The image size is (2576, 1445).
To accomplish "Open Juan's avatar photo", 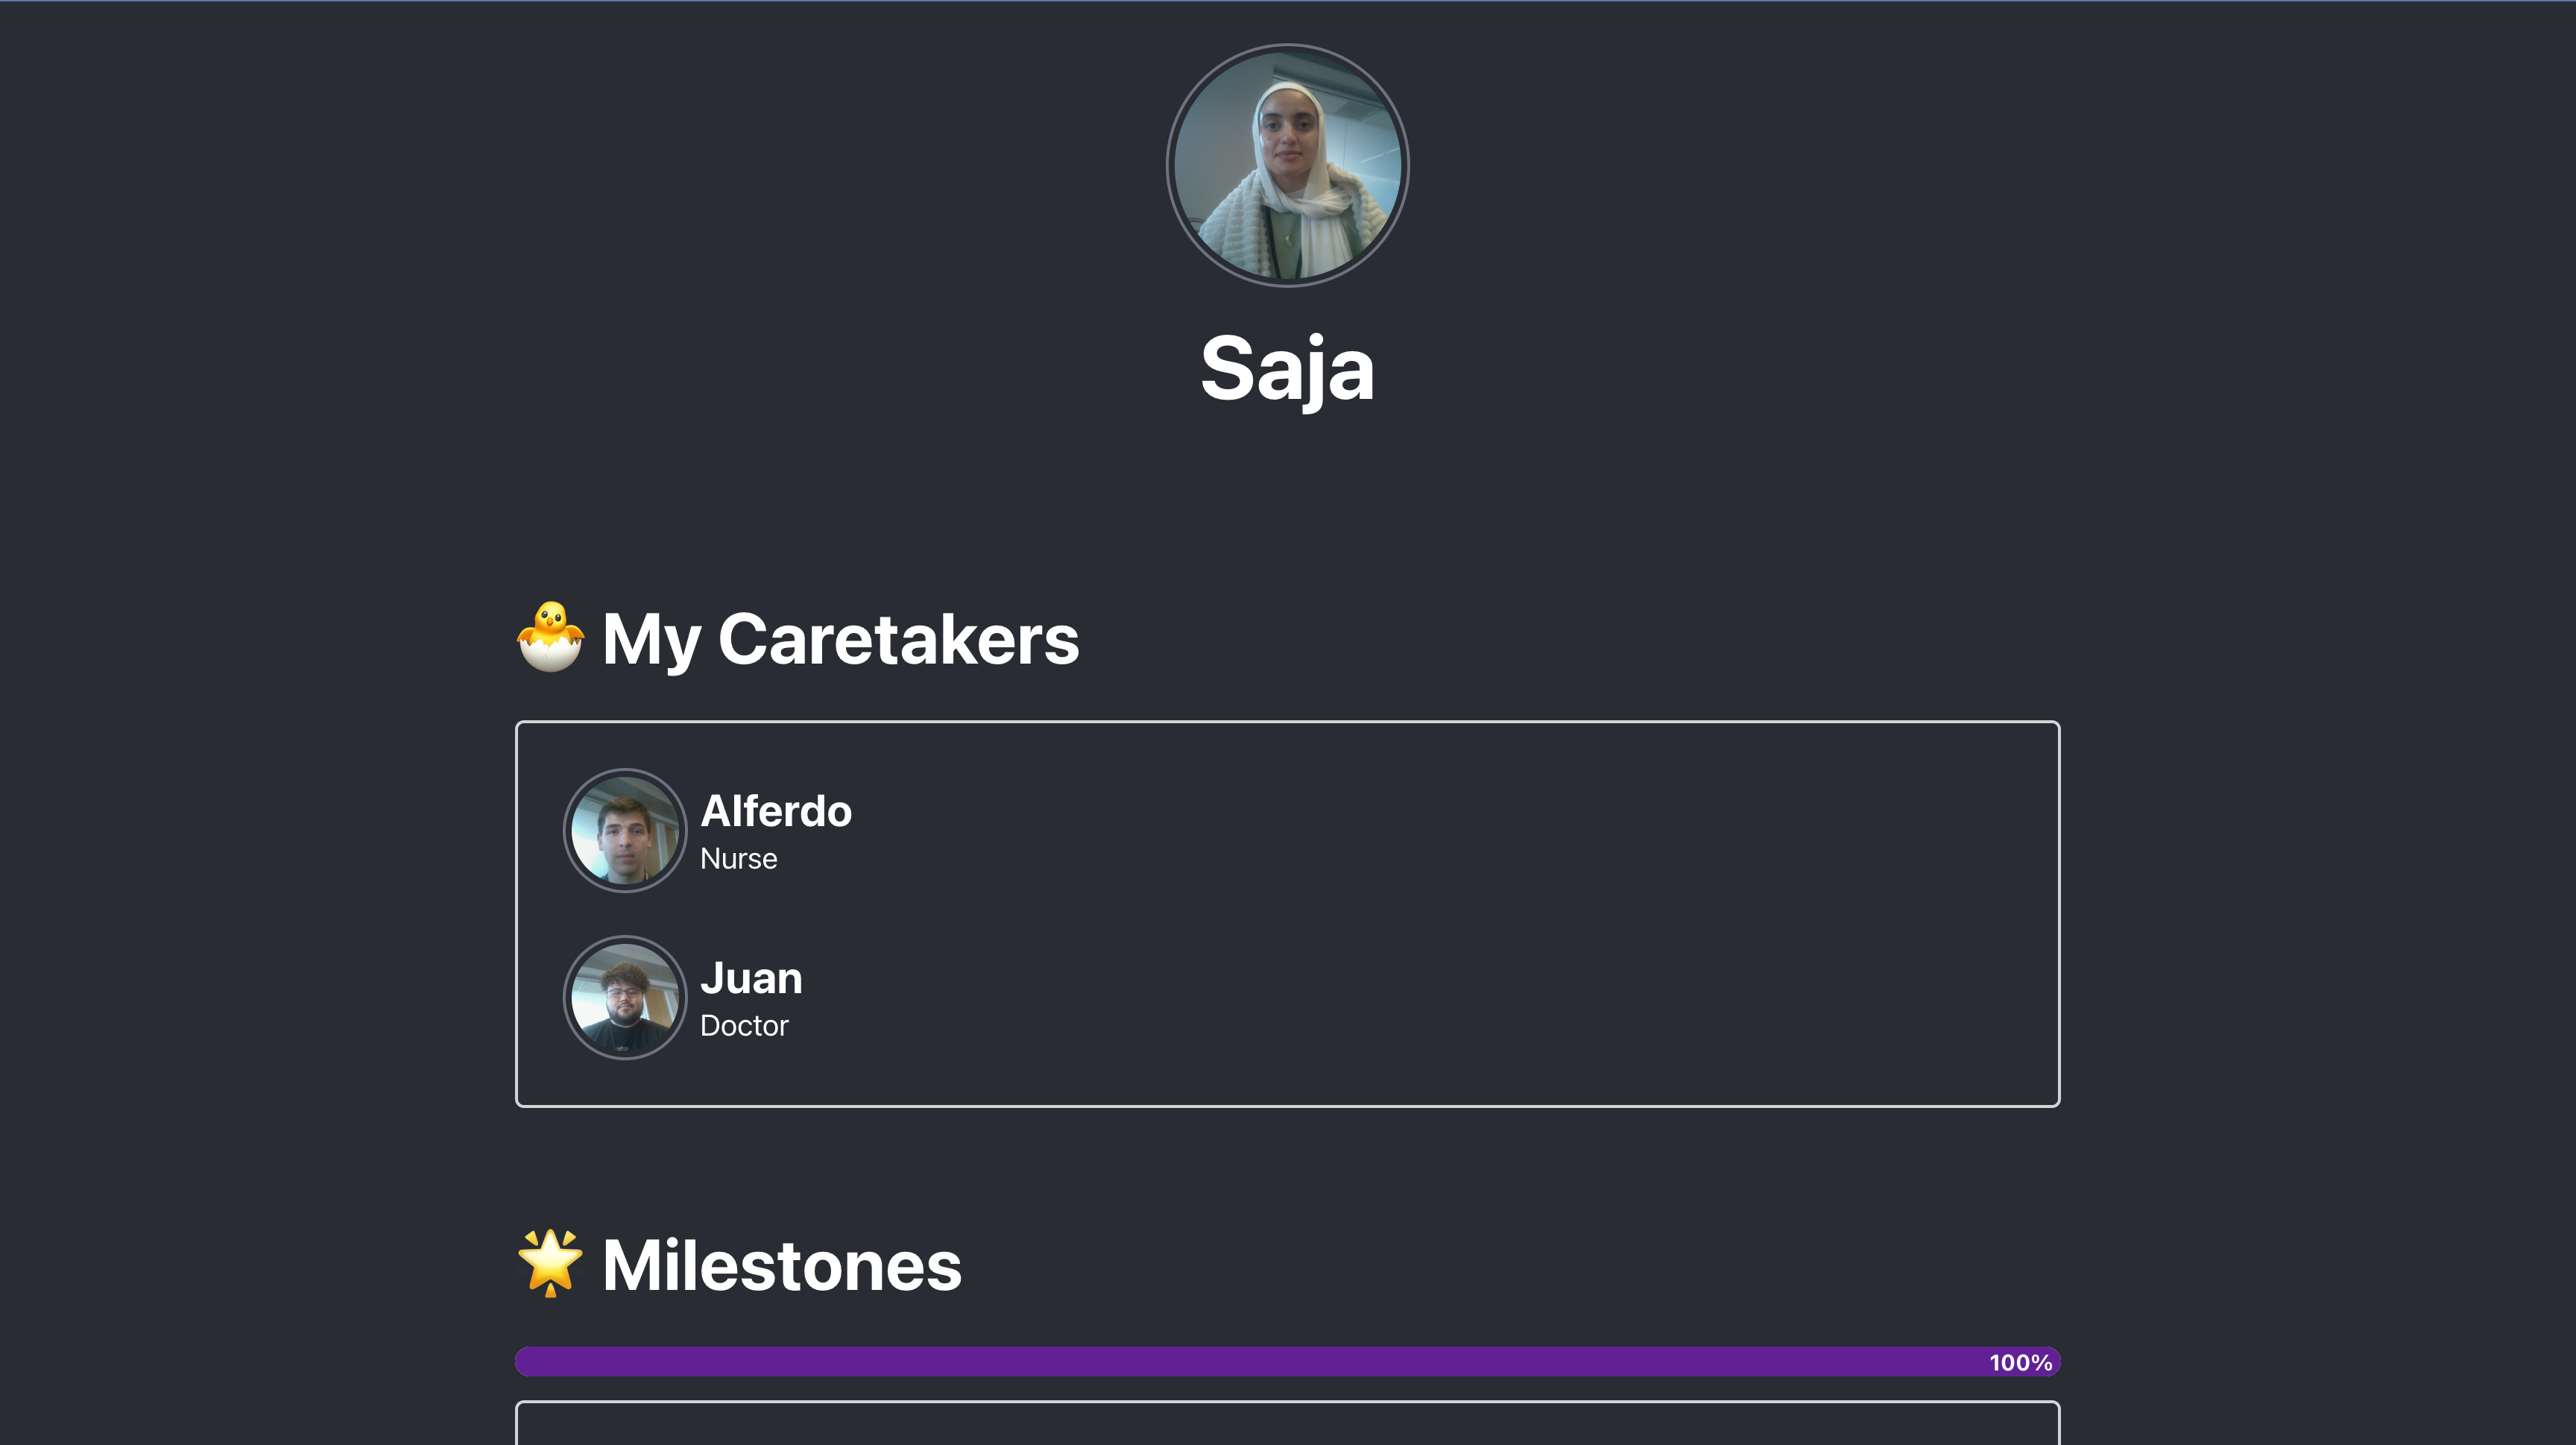I will (625, 997).
